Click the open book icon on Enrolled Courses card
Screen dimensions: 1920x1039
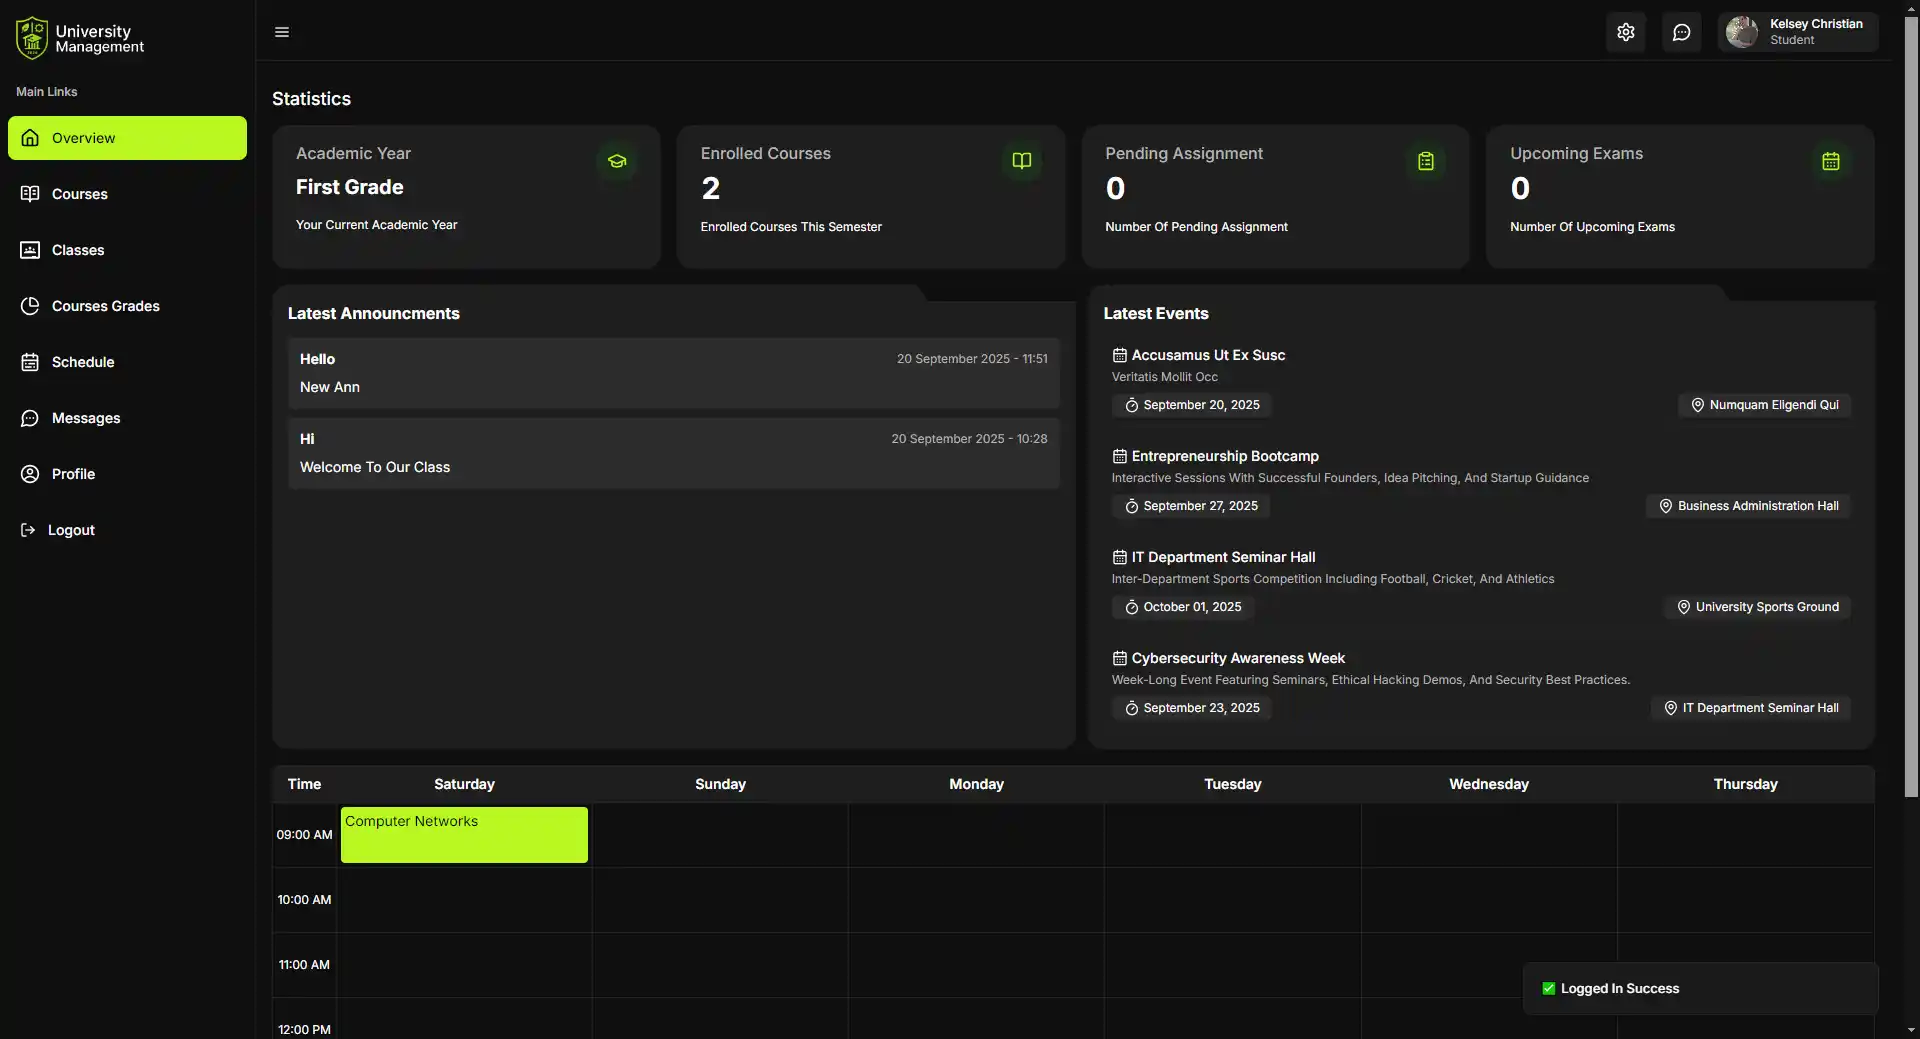[x=1021, y=161]
